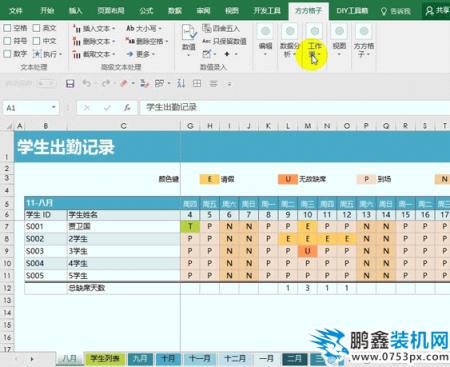Click the pencil form icon in 数值录入 group
Screen dimensions: 450x367
207,53
